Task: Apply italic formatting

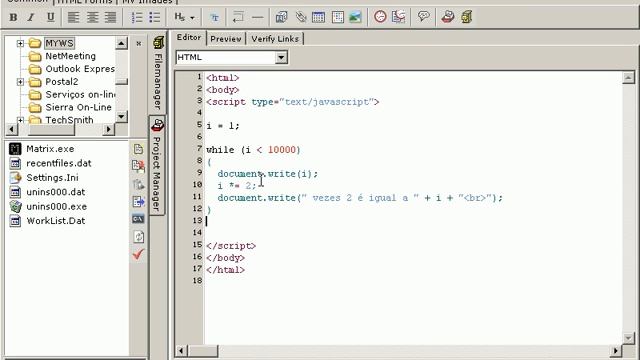Action: tap(31, 18)
